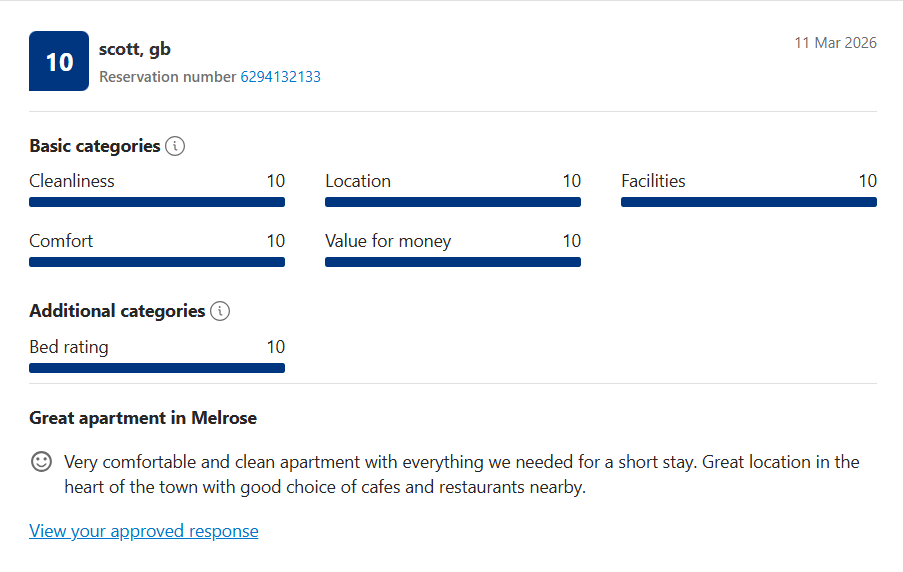Open reservation number 6294132133 link

pos(280,77)
